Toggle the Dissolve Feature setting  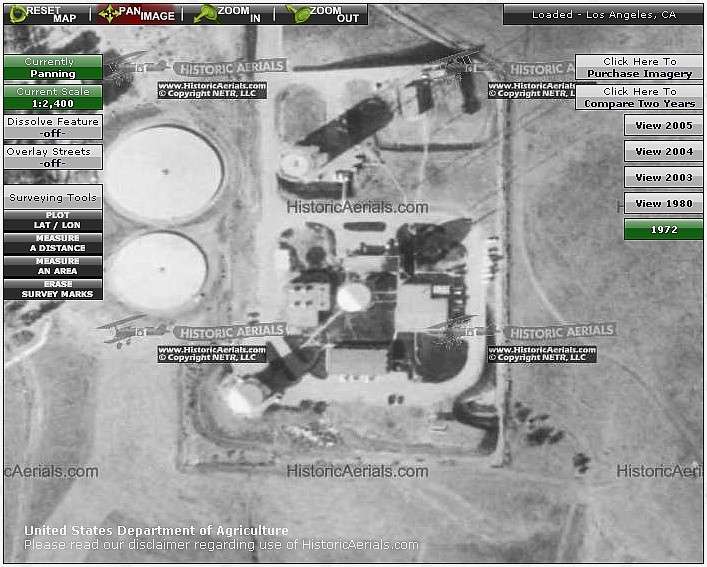point(53,127)
